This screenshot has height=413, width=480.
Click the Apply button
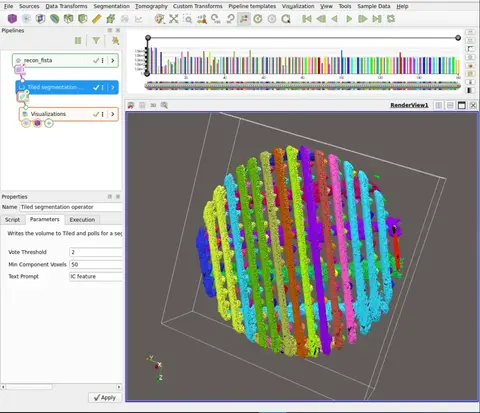(105, 398)
